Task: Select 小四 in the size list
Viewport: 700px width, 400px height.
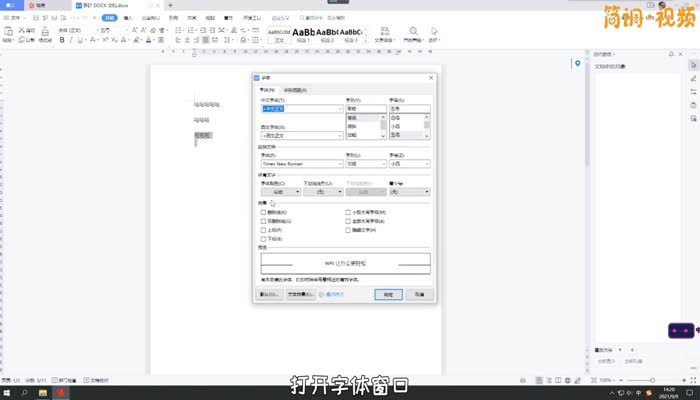Action: pos(396,126)
